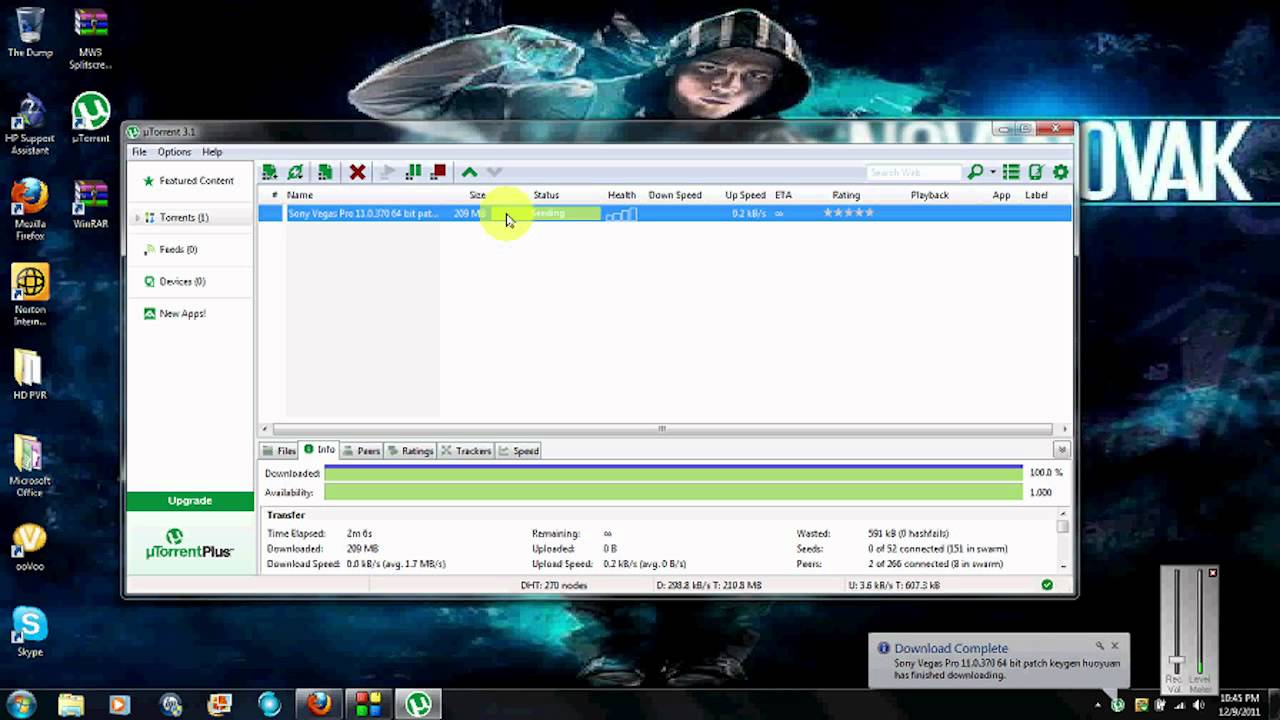Click the Transfer info pane vertical scrollbar
The width and height of the screenshot is (1280, 720).
(x=1063, y=540)
